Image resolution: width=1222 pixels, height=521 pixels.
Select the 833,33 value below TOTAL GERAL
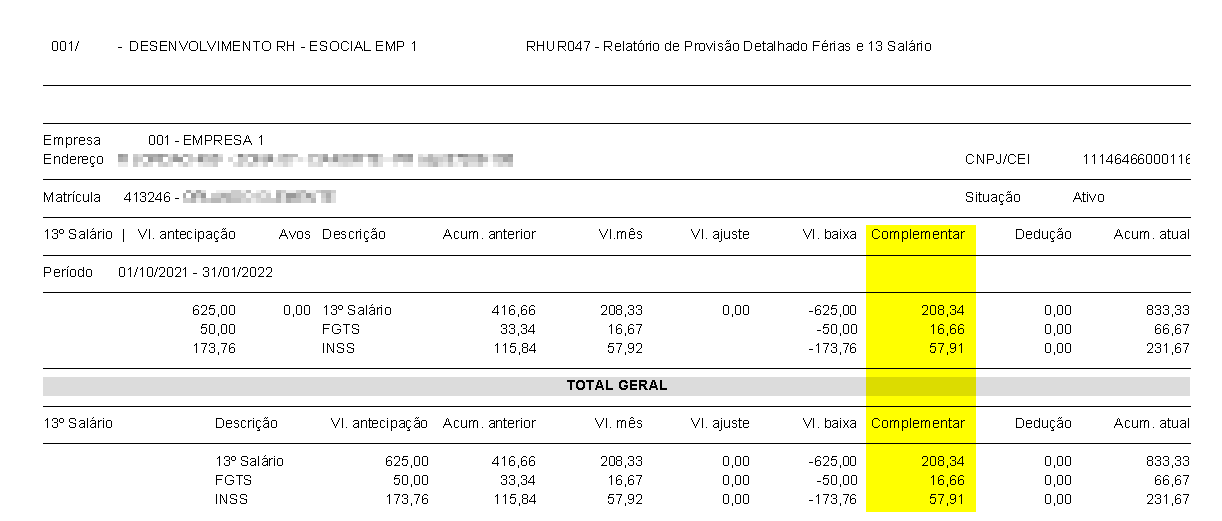click(1168, 461)
